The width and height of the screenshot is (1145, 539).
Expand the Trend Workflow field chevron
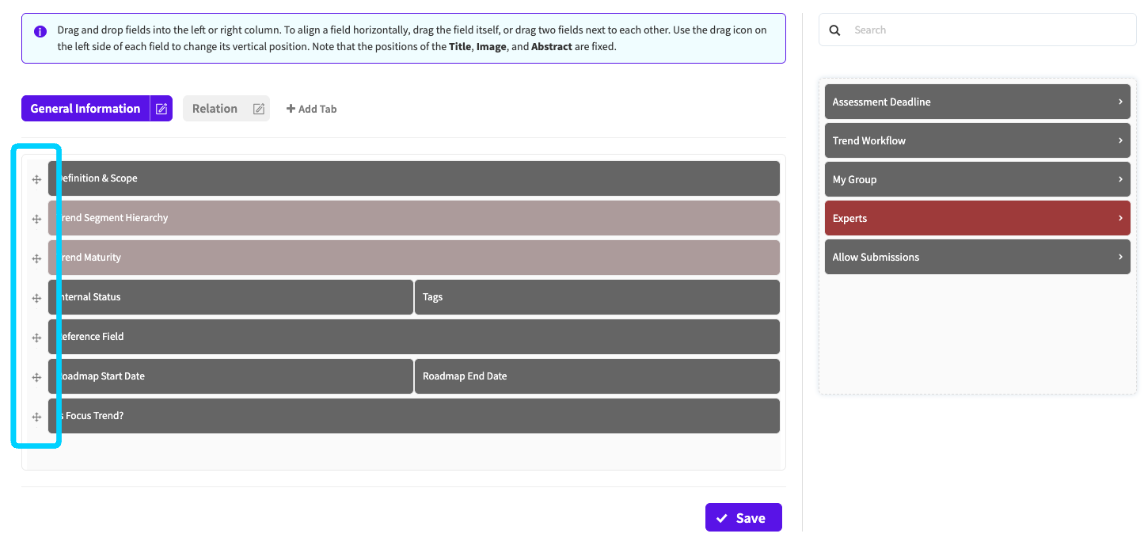tap(1120, 141)
